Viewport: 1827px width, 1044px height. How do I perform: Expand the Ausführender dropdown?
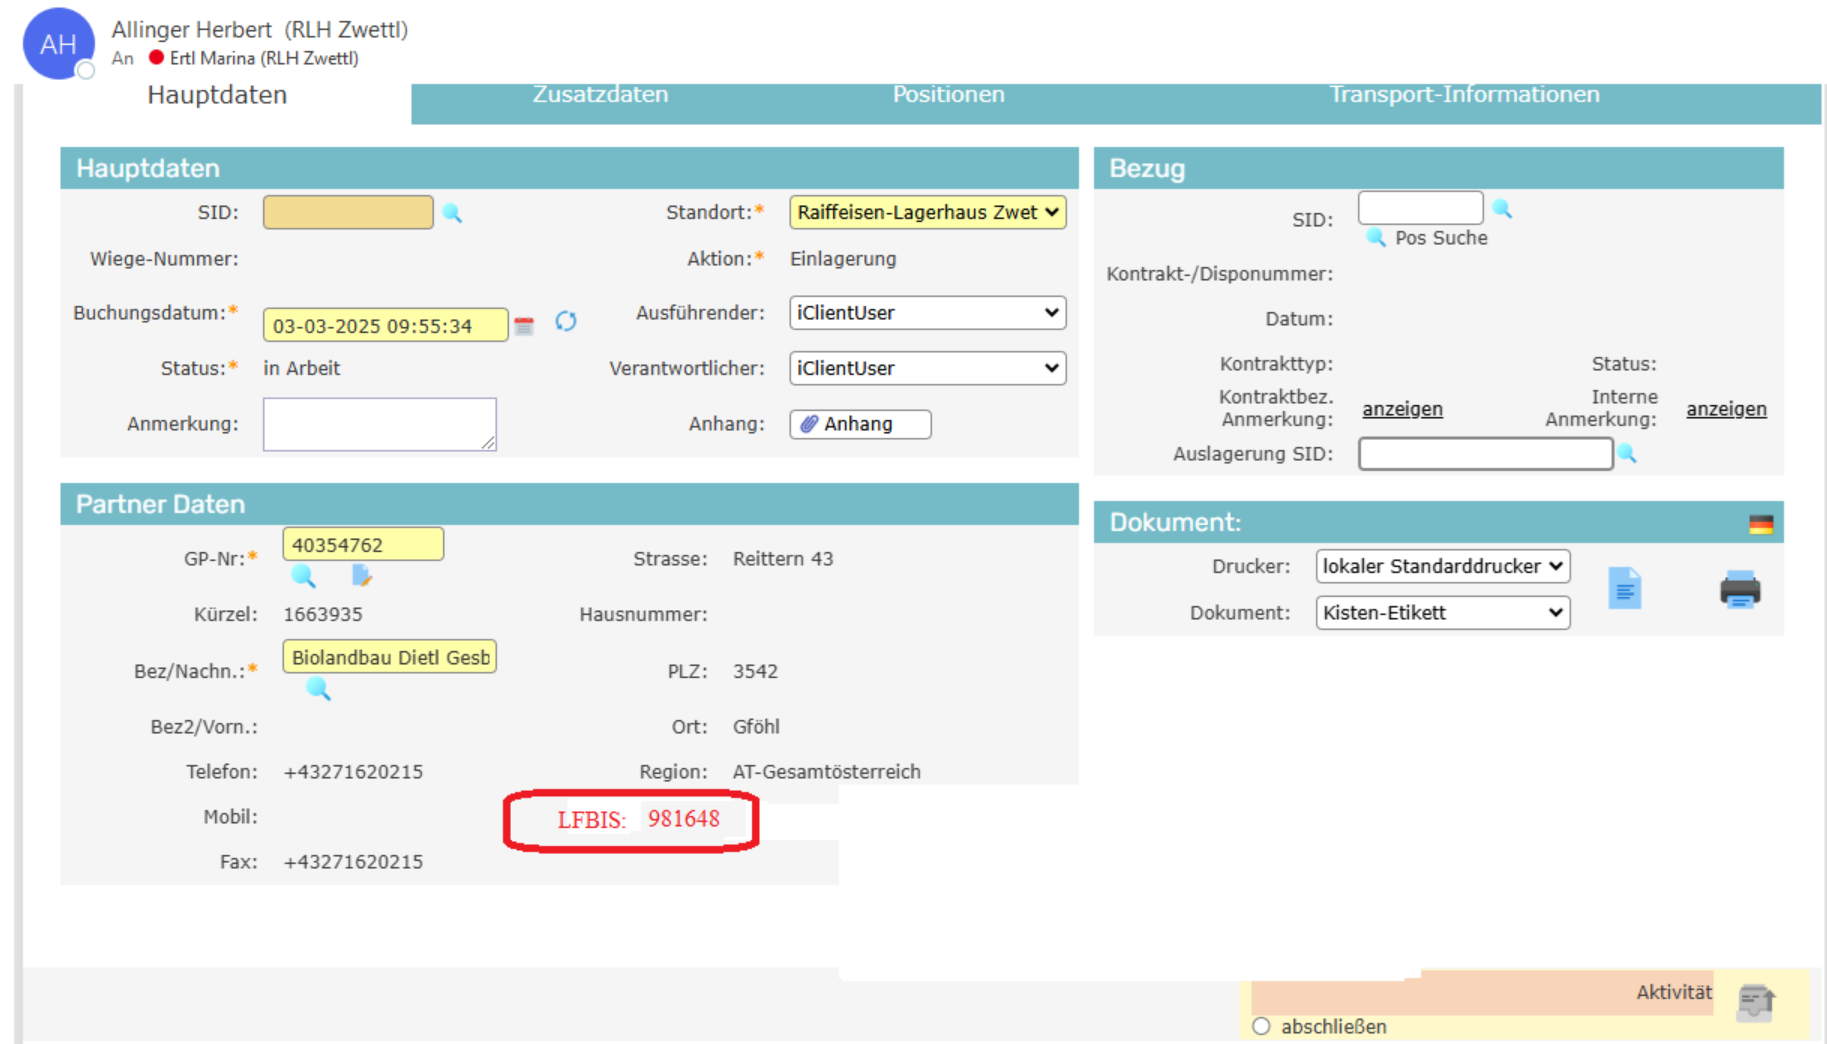927,313
